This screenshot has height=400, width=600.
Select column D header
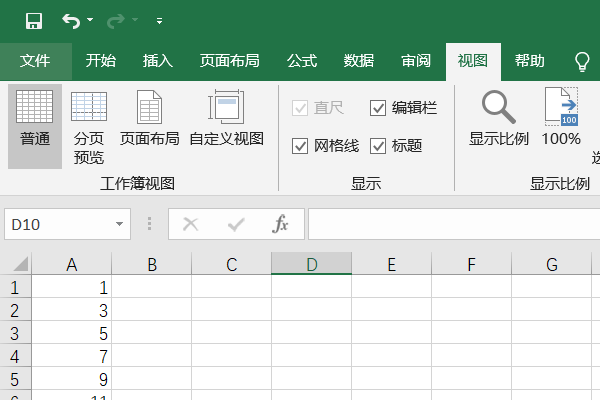311,264
